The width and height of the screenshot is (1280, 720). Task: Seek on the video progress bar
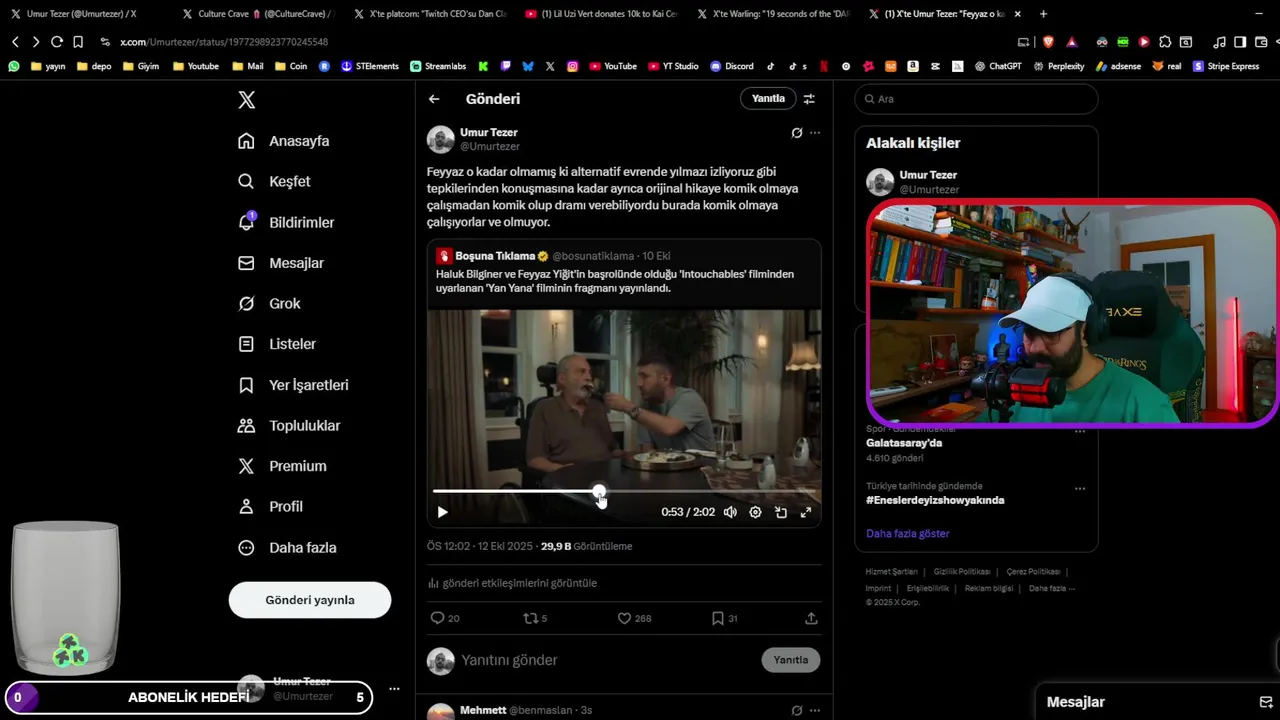pos(624,491)
